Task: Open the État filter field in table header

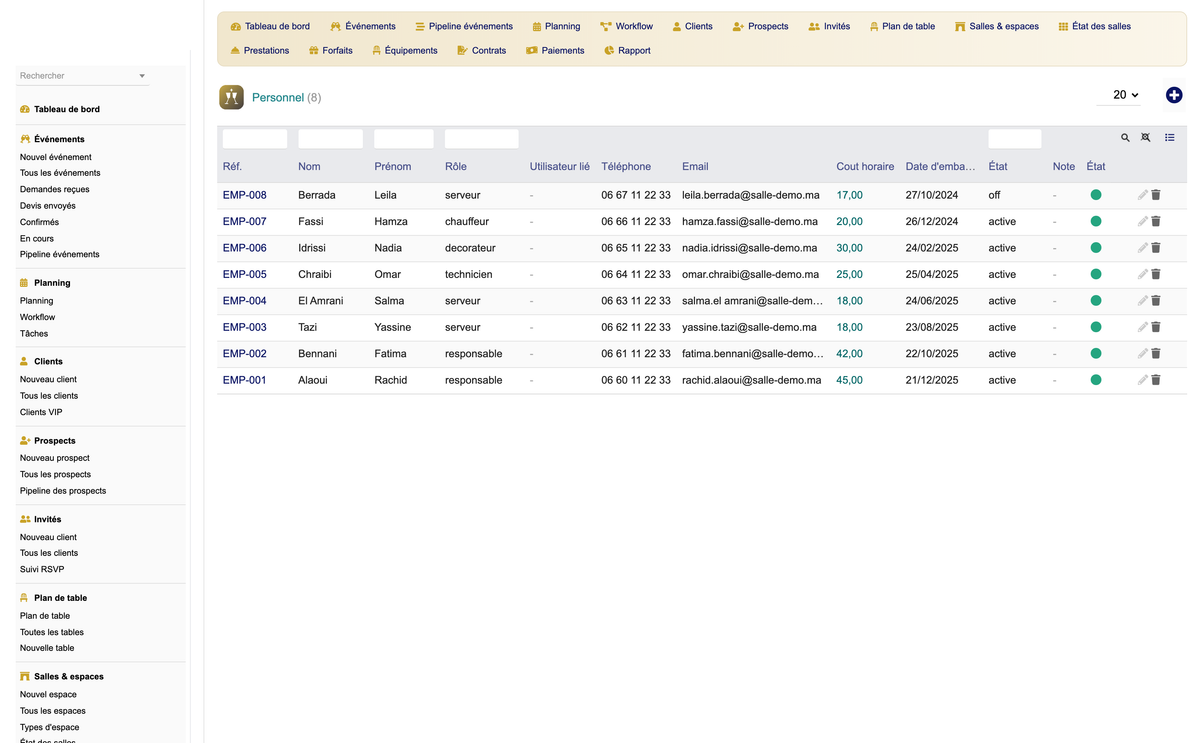Action: pos(1014,139)
